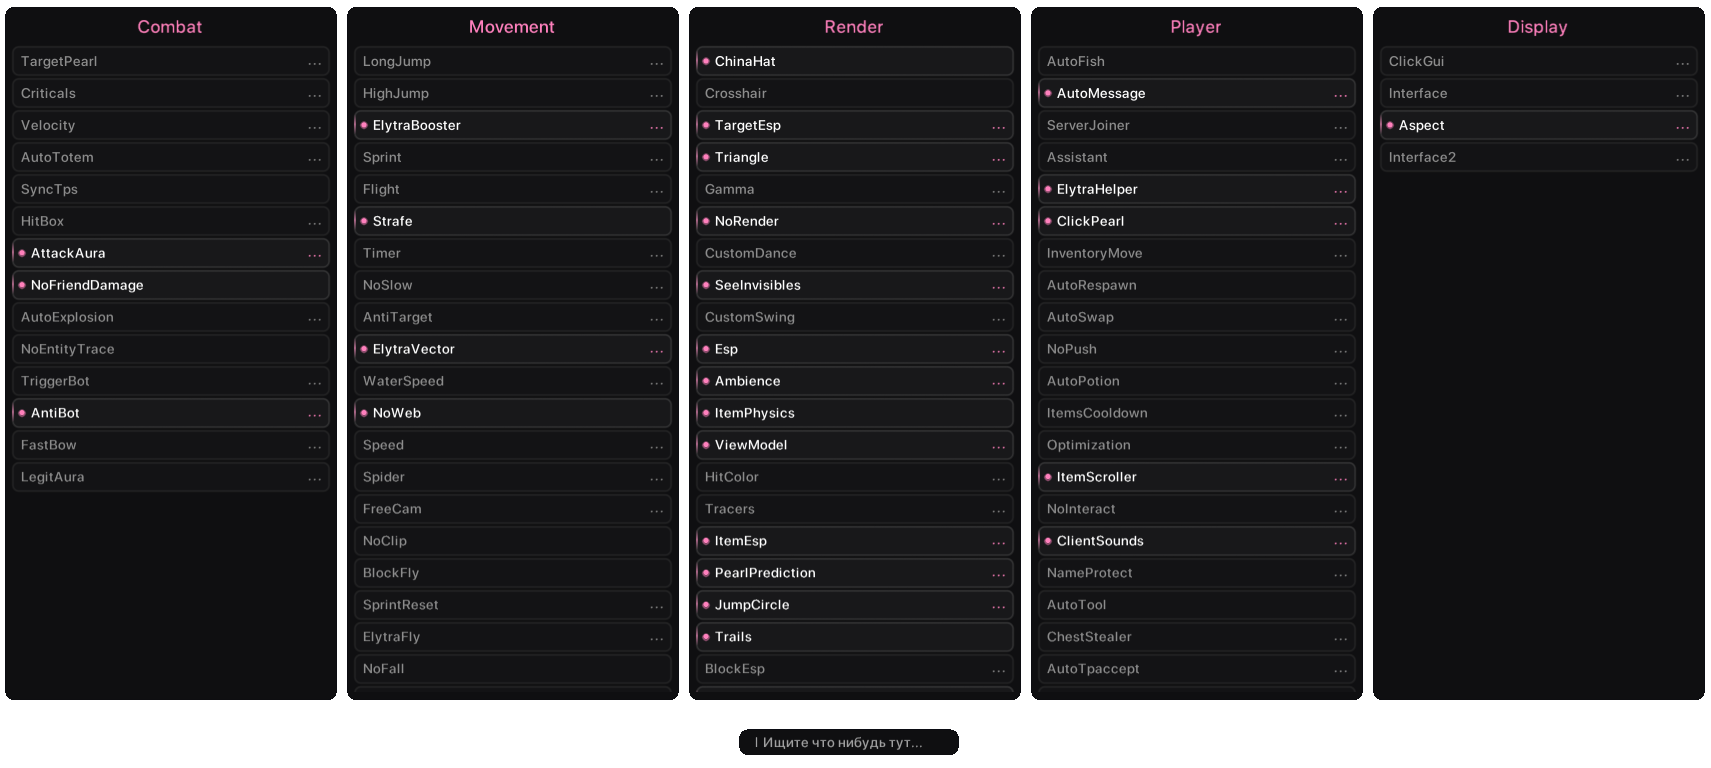1711x768 pixels.
Task: Open AttackAura settings via three-dot icon
Action: (x=315, y=254)
